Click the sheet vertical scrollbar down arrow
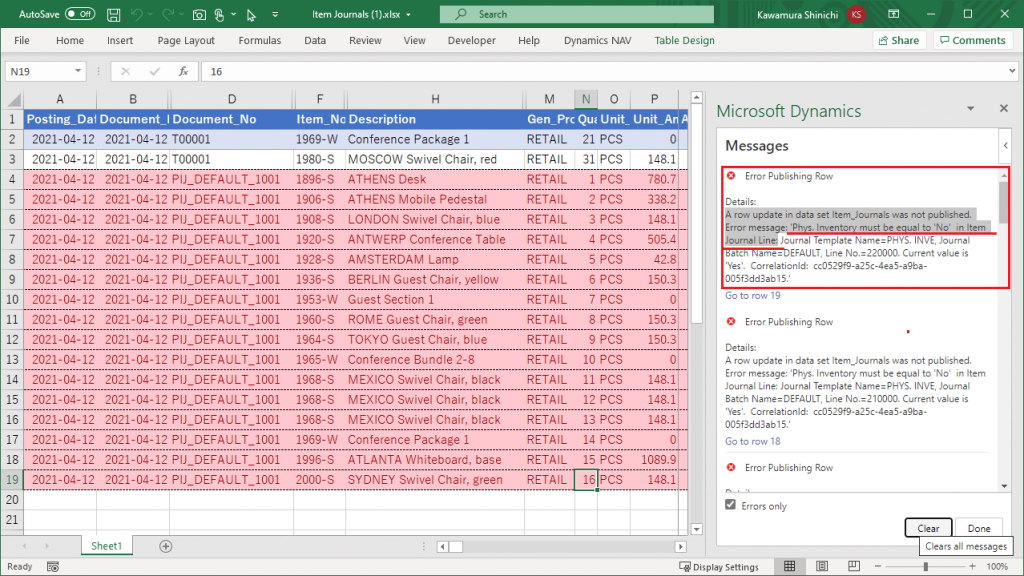 tap(696, 529)
